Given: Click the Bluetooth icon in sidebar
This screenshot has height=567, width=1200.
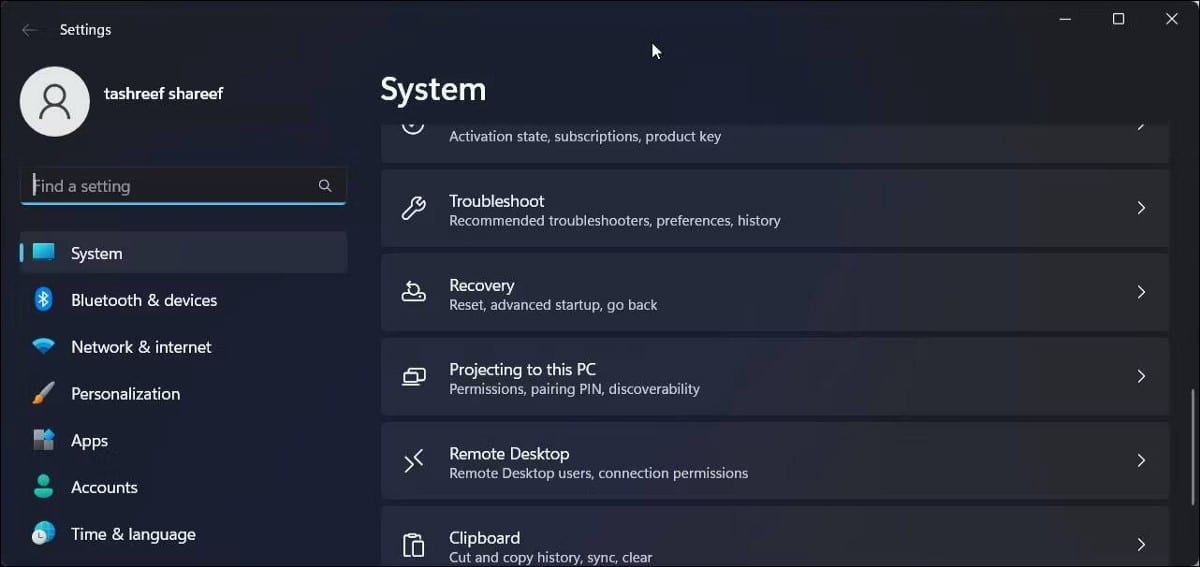Looking at the screenshot, I should (43, 300).
